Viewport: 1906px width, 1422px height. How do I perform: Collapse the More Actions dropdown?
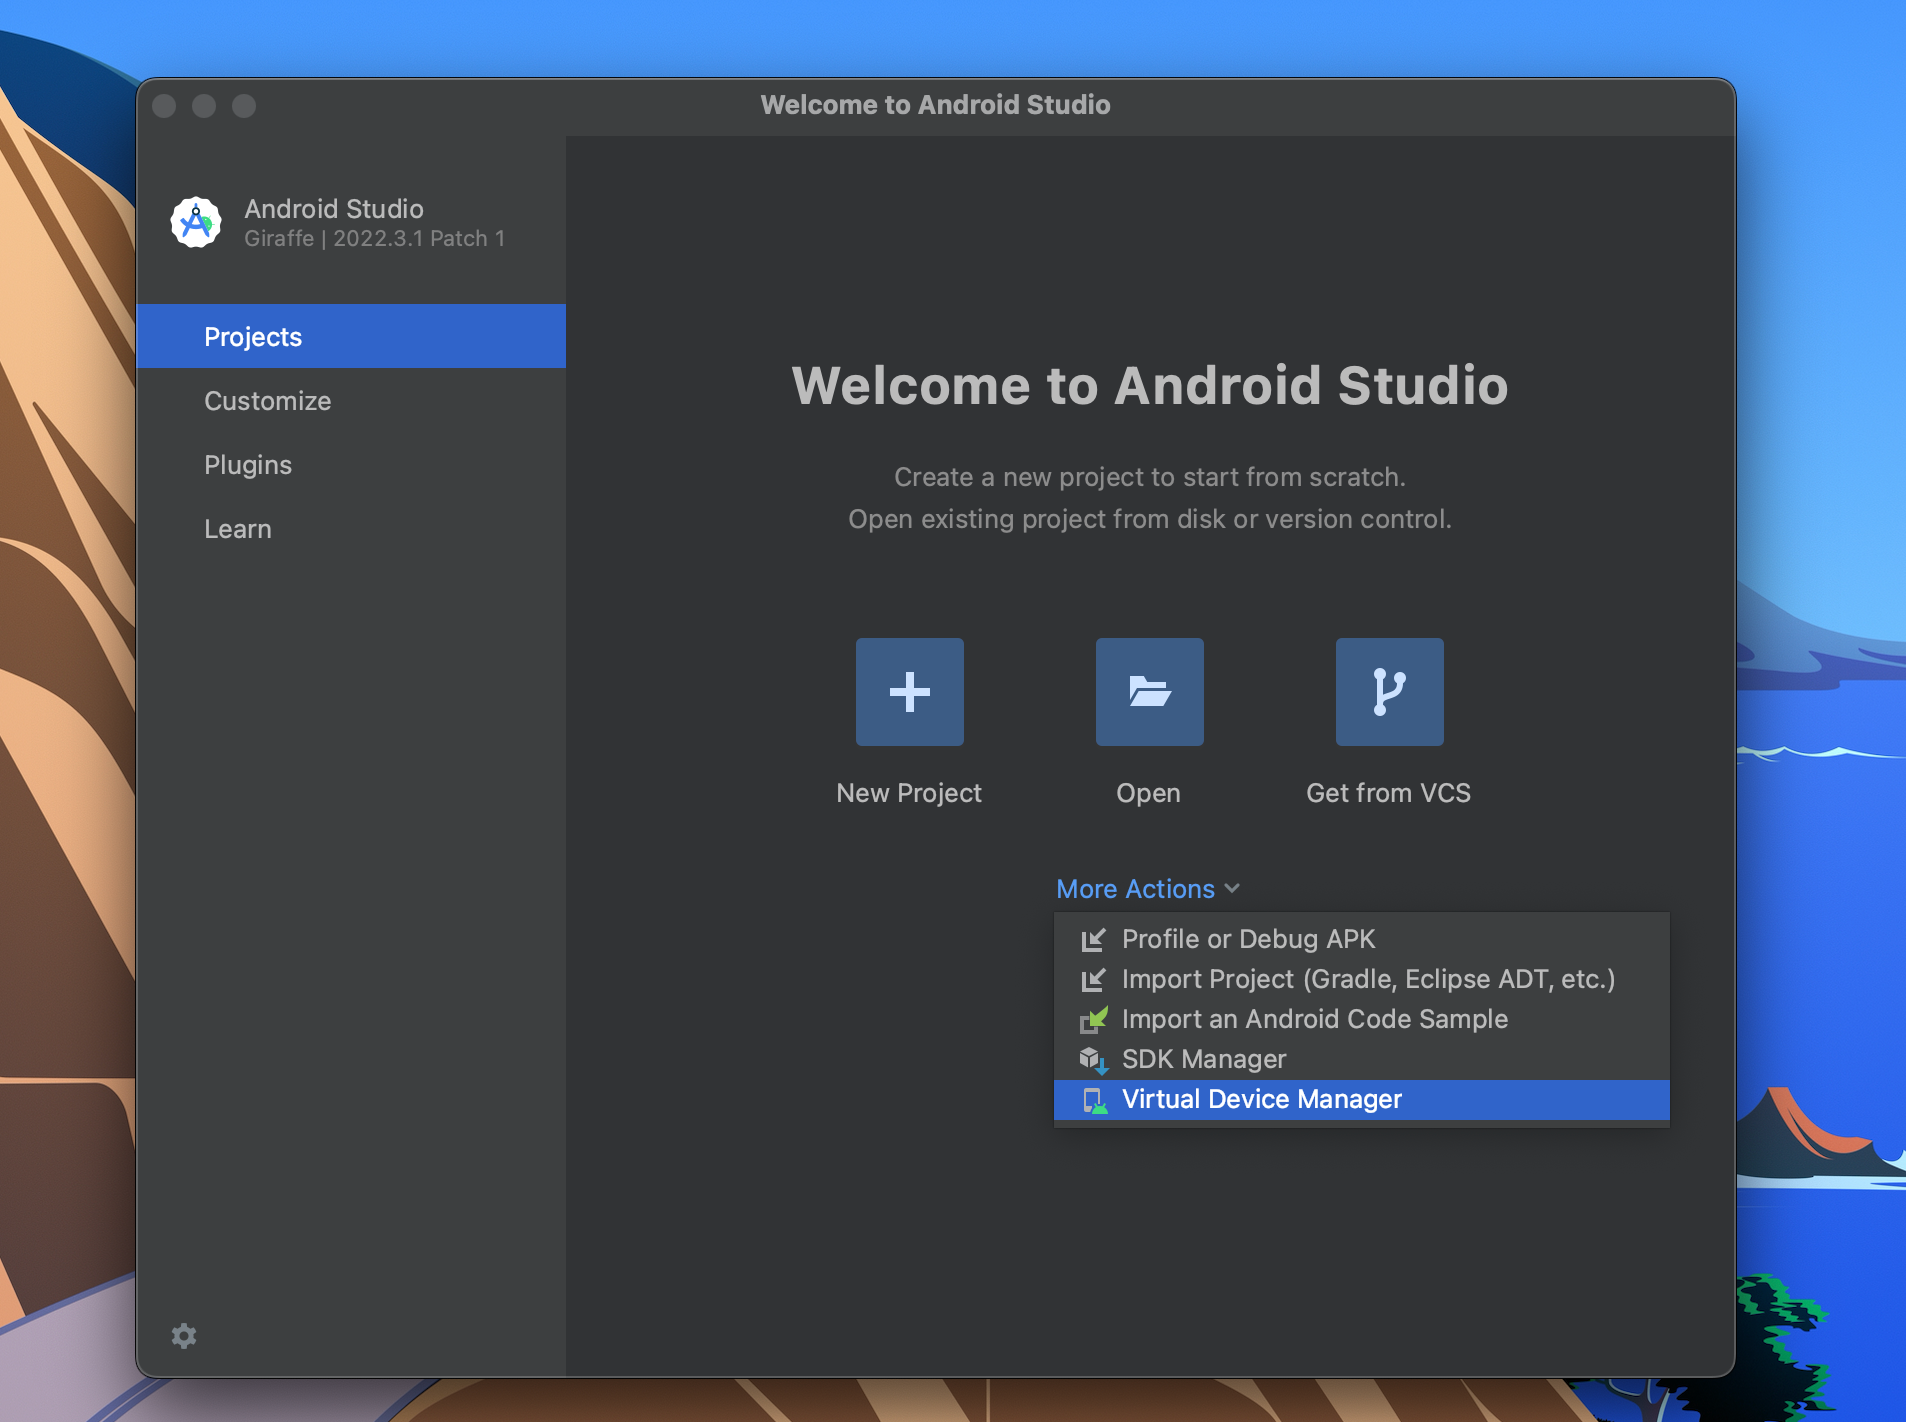[1148, 888]
